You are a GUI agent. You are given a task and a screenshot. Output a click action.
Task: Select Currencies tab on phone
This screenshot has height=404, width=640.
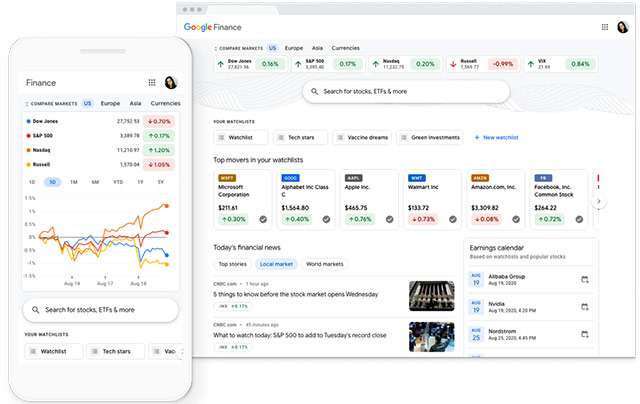tap(165, 104)
